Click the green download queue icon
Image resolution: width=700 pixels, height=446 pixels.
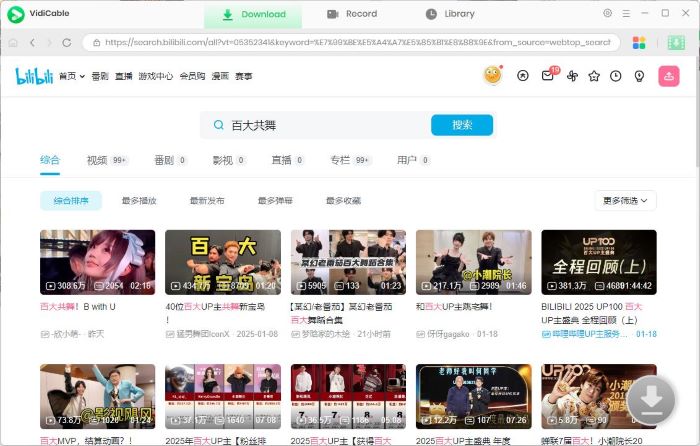point(676,43)
